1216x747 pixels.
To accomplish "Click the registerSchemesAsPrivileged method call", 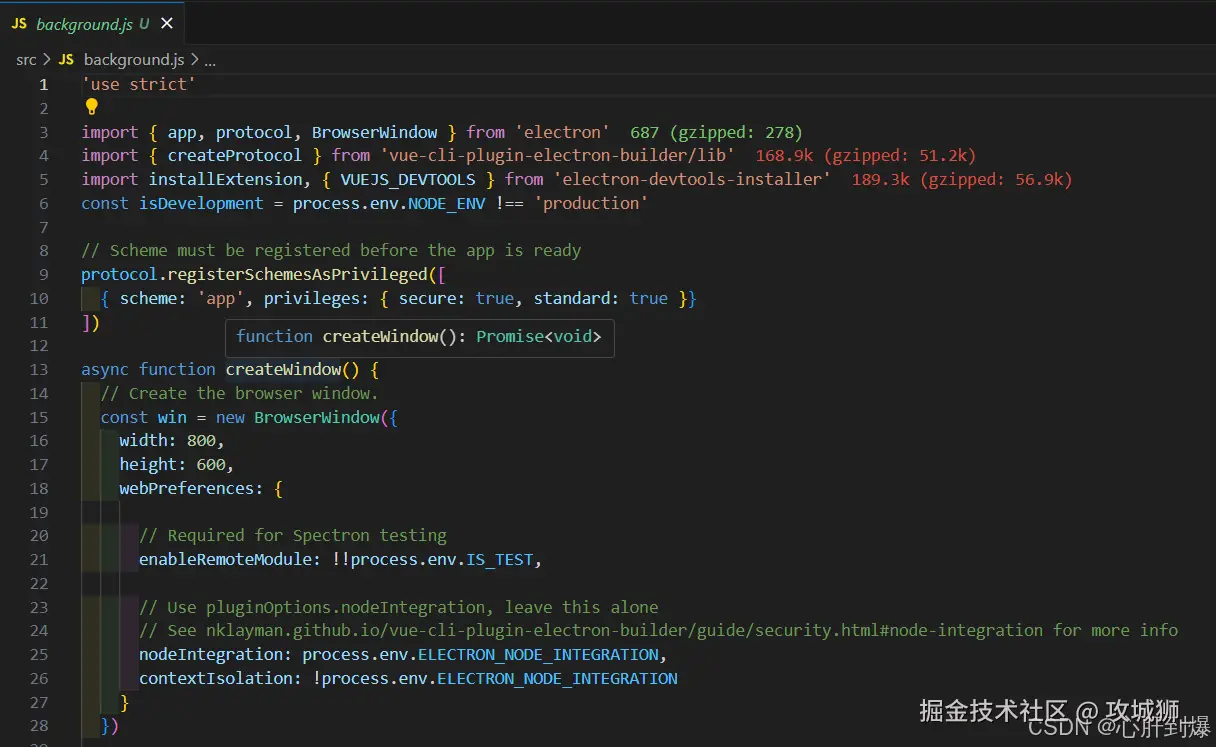I will 297,275.
